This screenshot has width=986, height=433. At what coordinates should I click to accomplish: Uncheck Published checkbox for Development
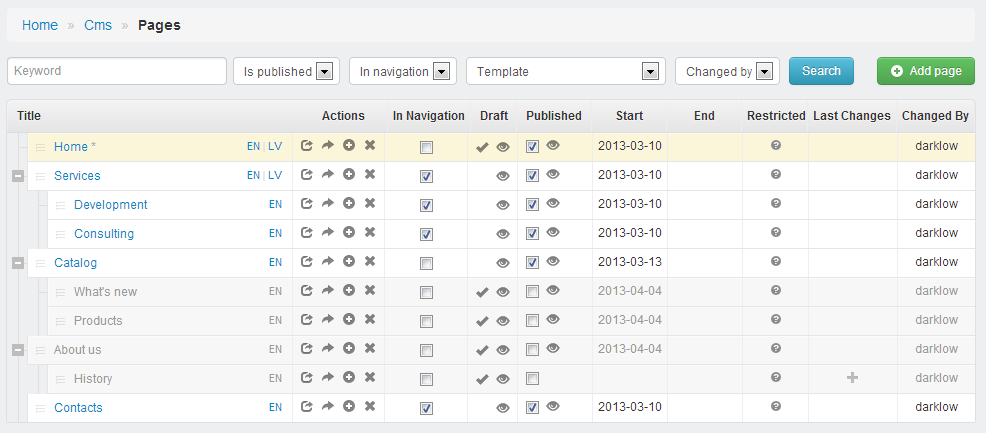[532, 205]
